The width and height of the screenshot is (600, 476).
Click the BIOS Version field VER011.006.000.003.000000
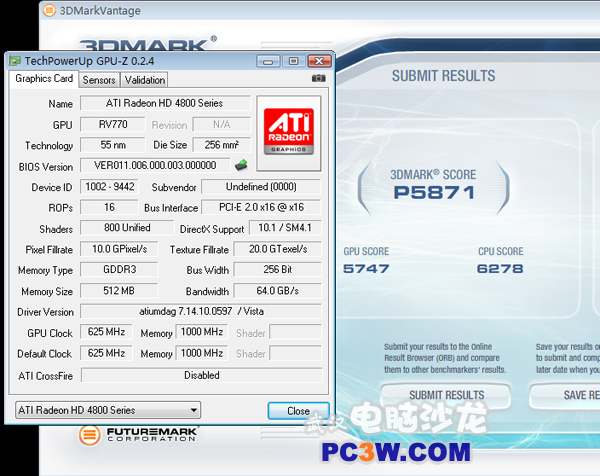tap(155, 165)
